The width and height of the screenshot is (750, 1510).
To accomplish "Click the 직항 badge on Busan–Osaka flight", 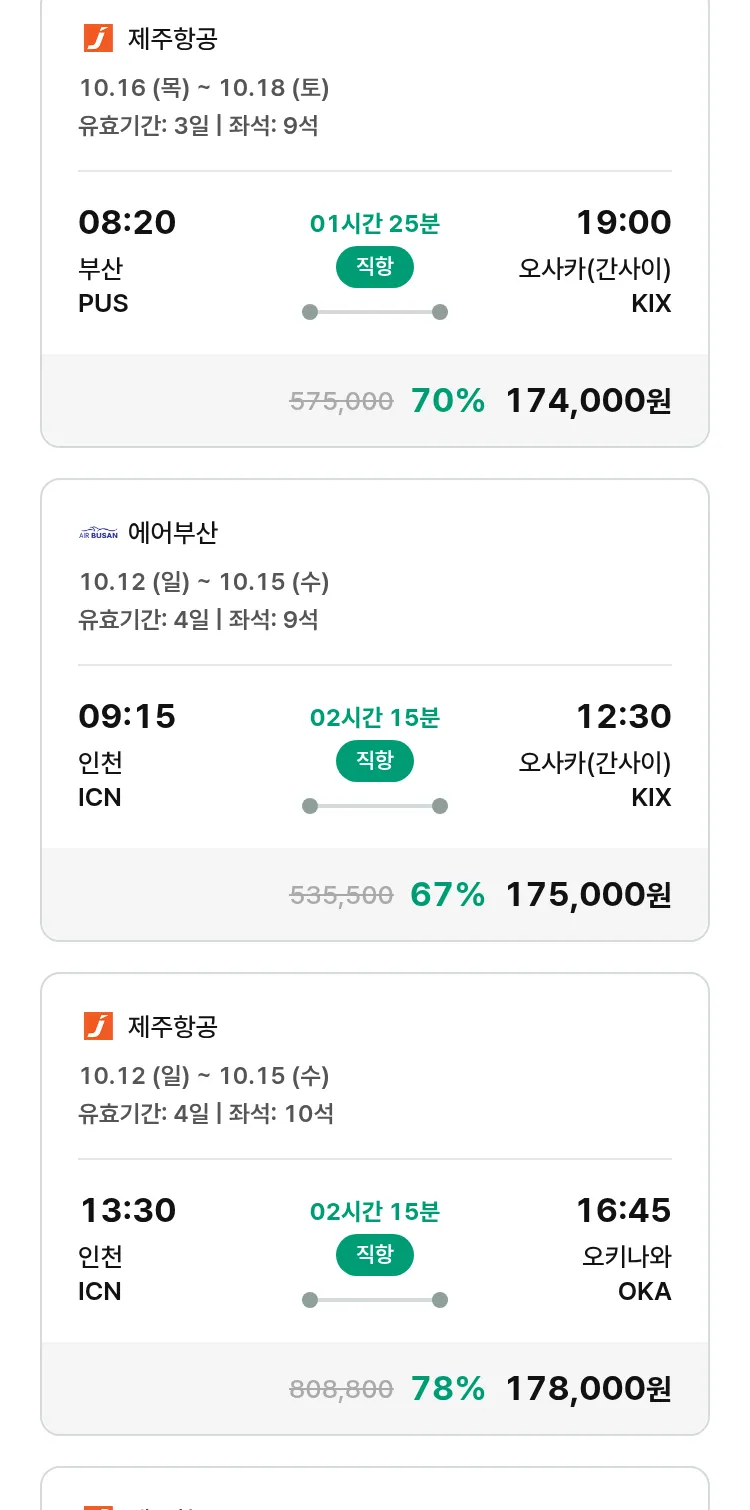I will coord(374,267).
